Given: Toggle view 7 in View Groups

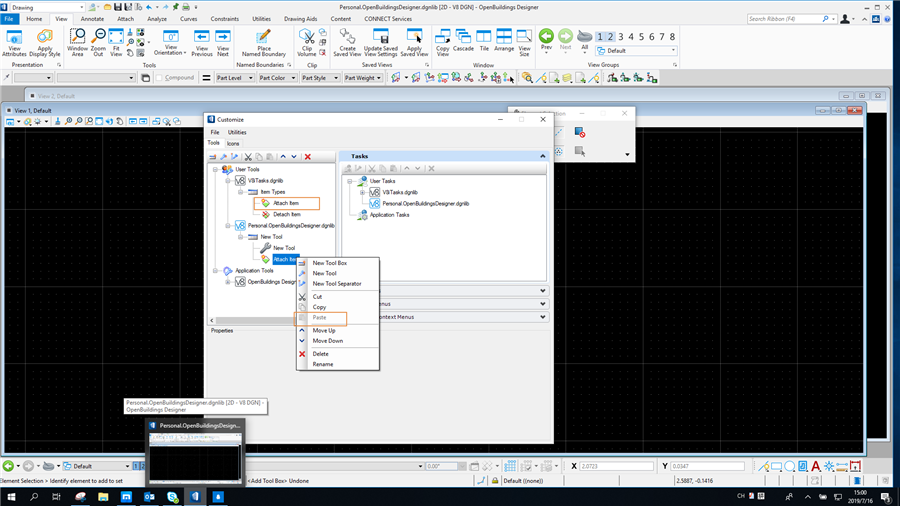Looking at the screenshot, I should click(662, 37).
